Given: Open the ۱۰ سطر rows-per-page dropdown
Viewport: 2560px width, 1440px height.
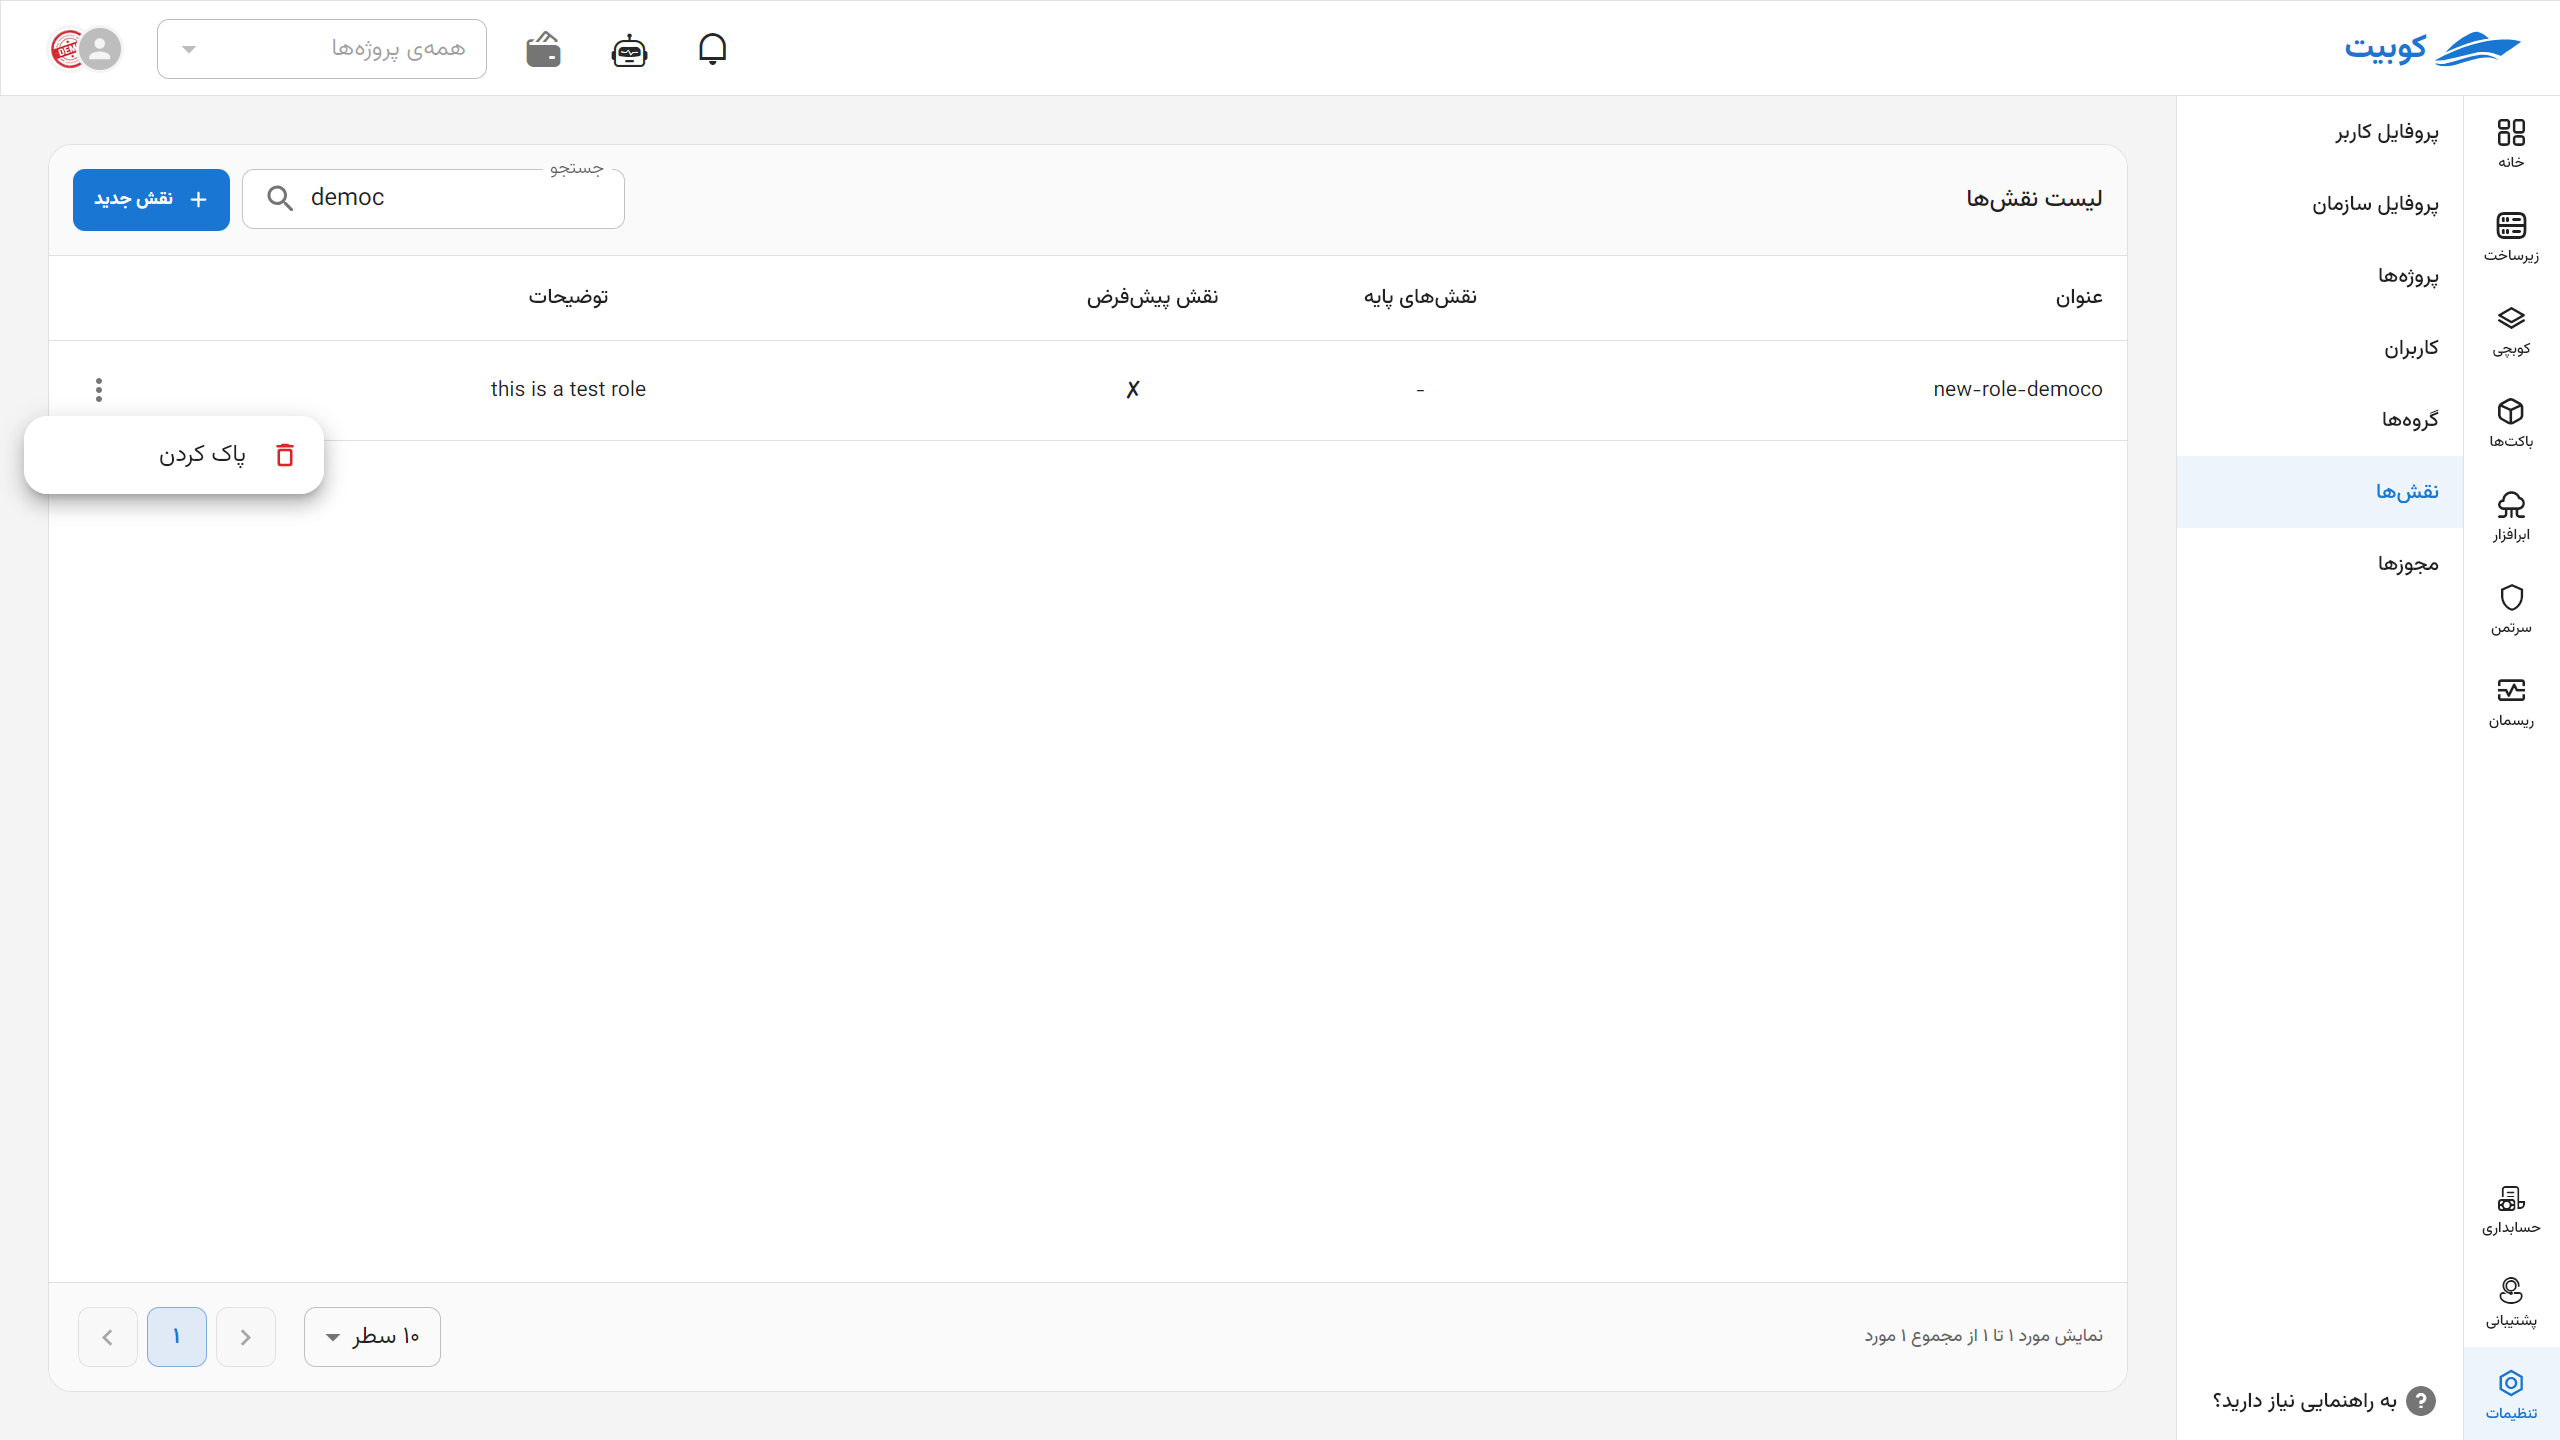Looking at the screenshot, I should 372,1337.
